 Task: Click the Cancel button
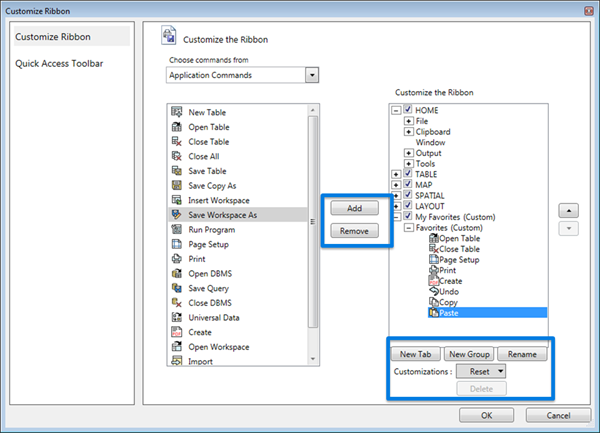pyautogui.click(x=558, y=415)
